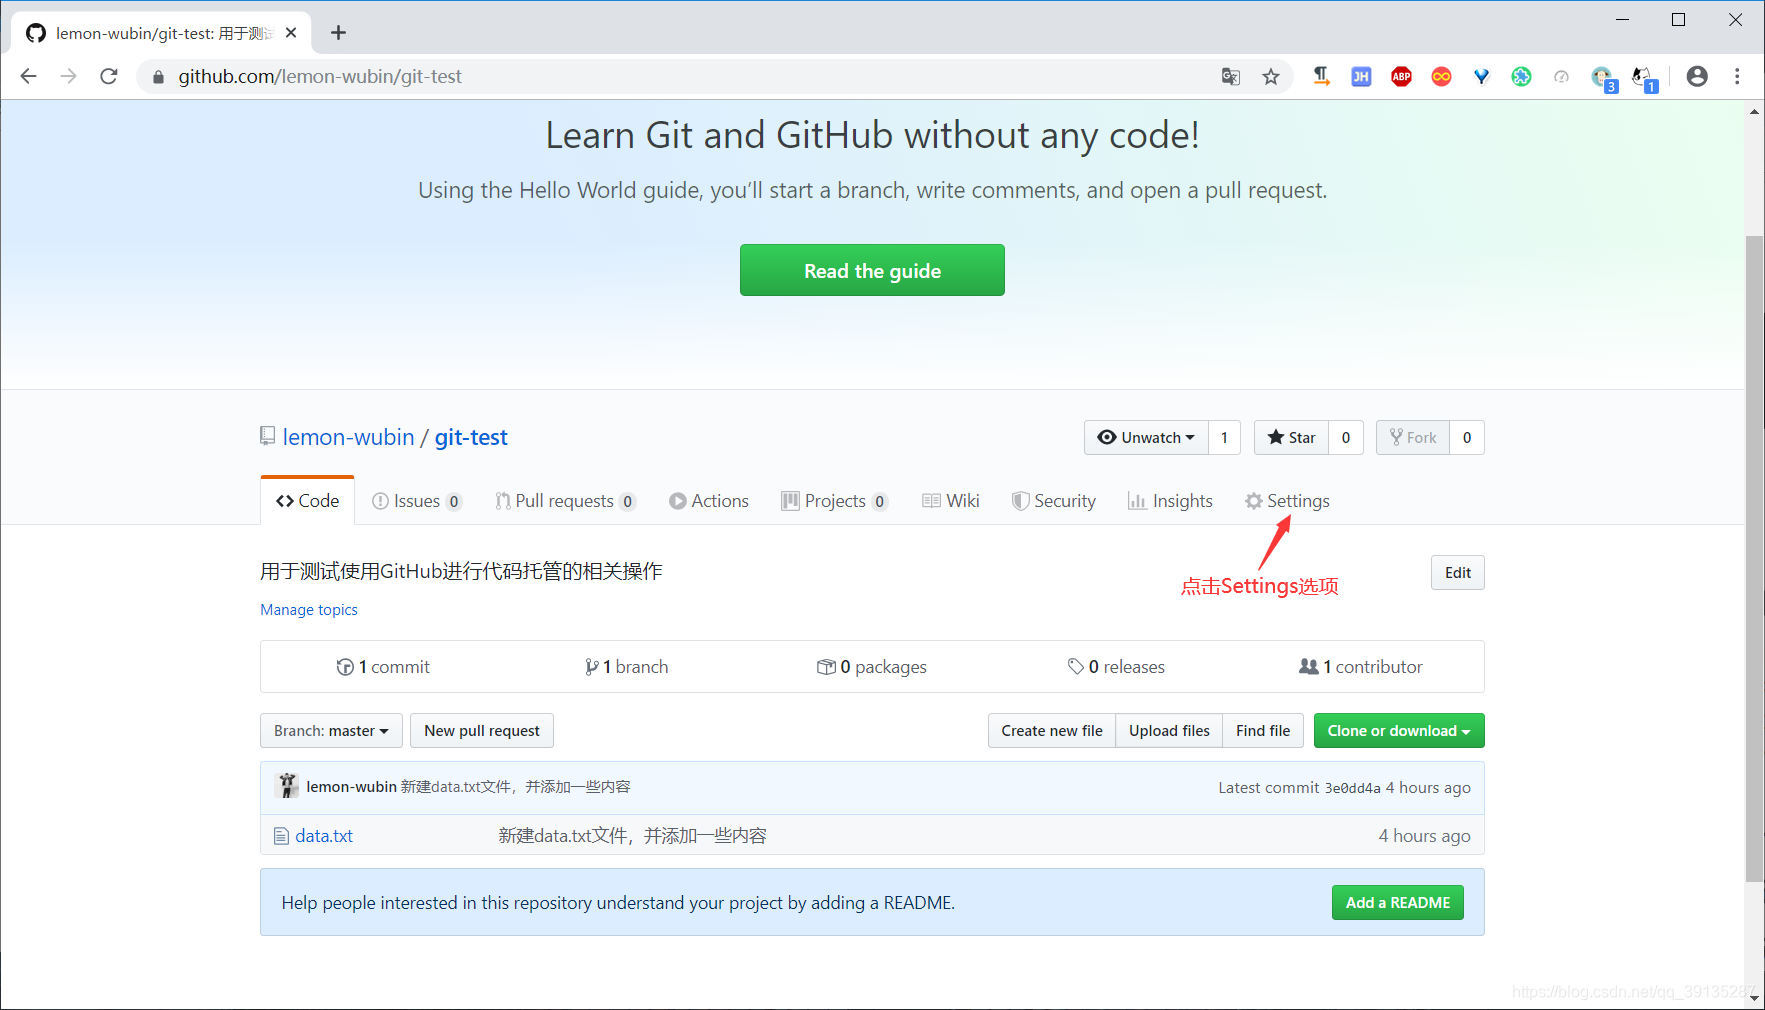This screenshot has height=1010, width=1765.
Task: Click the pilcrow paragraph extension icon
Action: tap(1321, 77)
